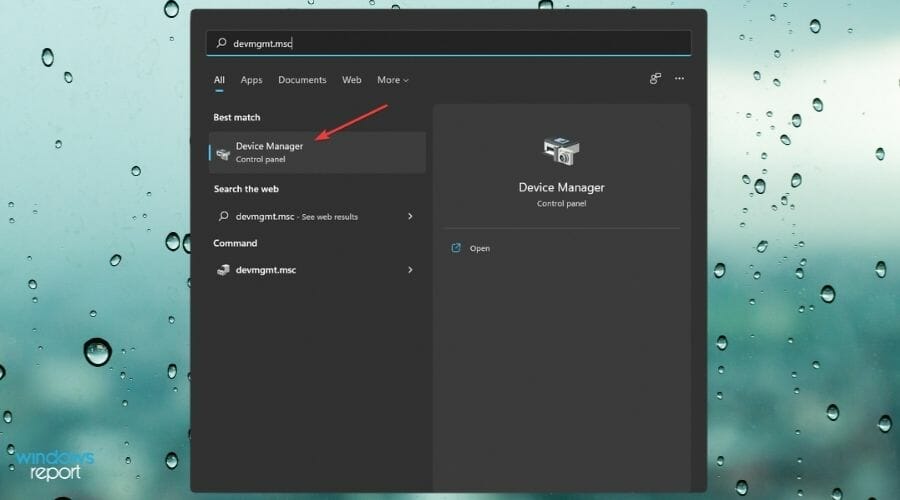Switch to the Documents tab
Image resolution: width=900 pixels, height=500 pixels.
coord(302,80)
